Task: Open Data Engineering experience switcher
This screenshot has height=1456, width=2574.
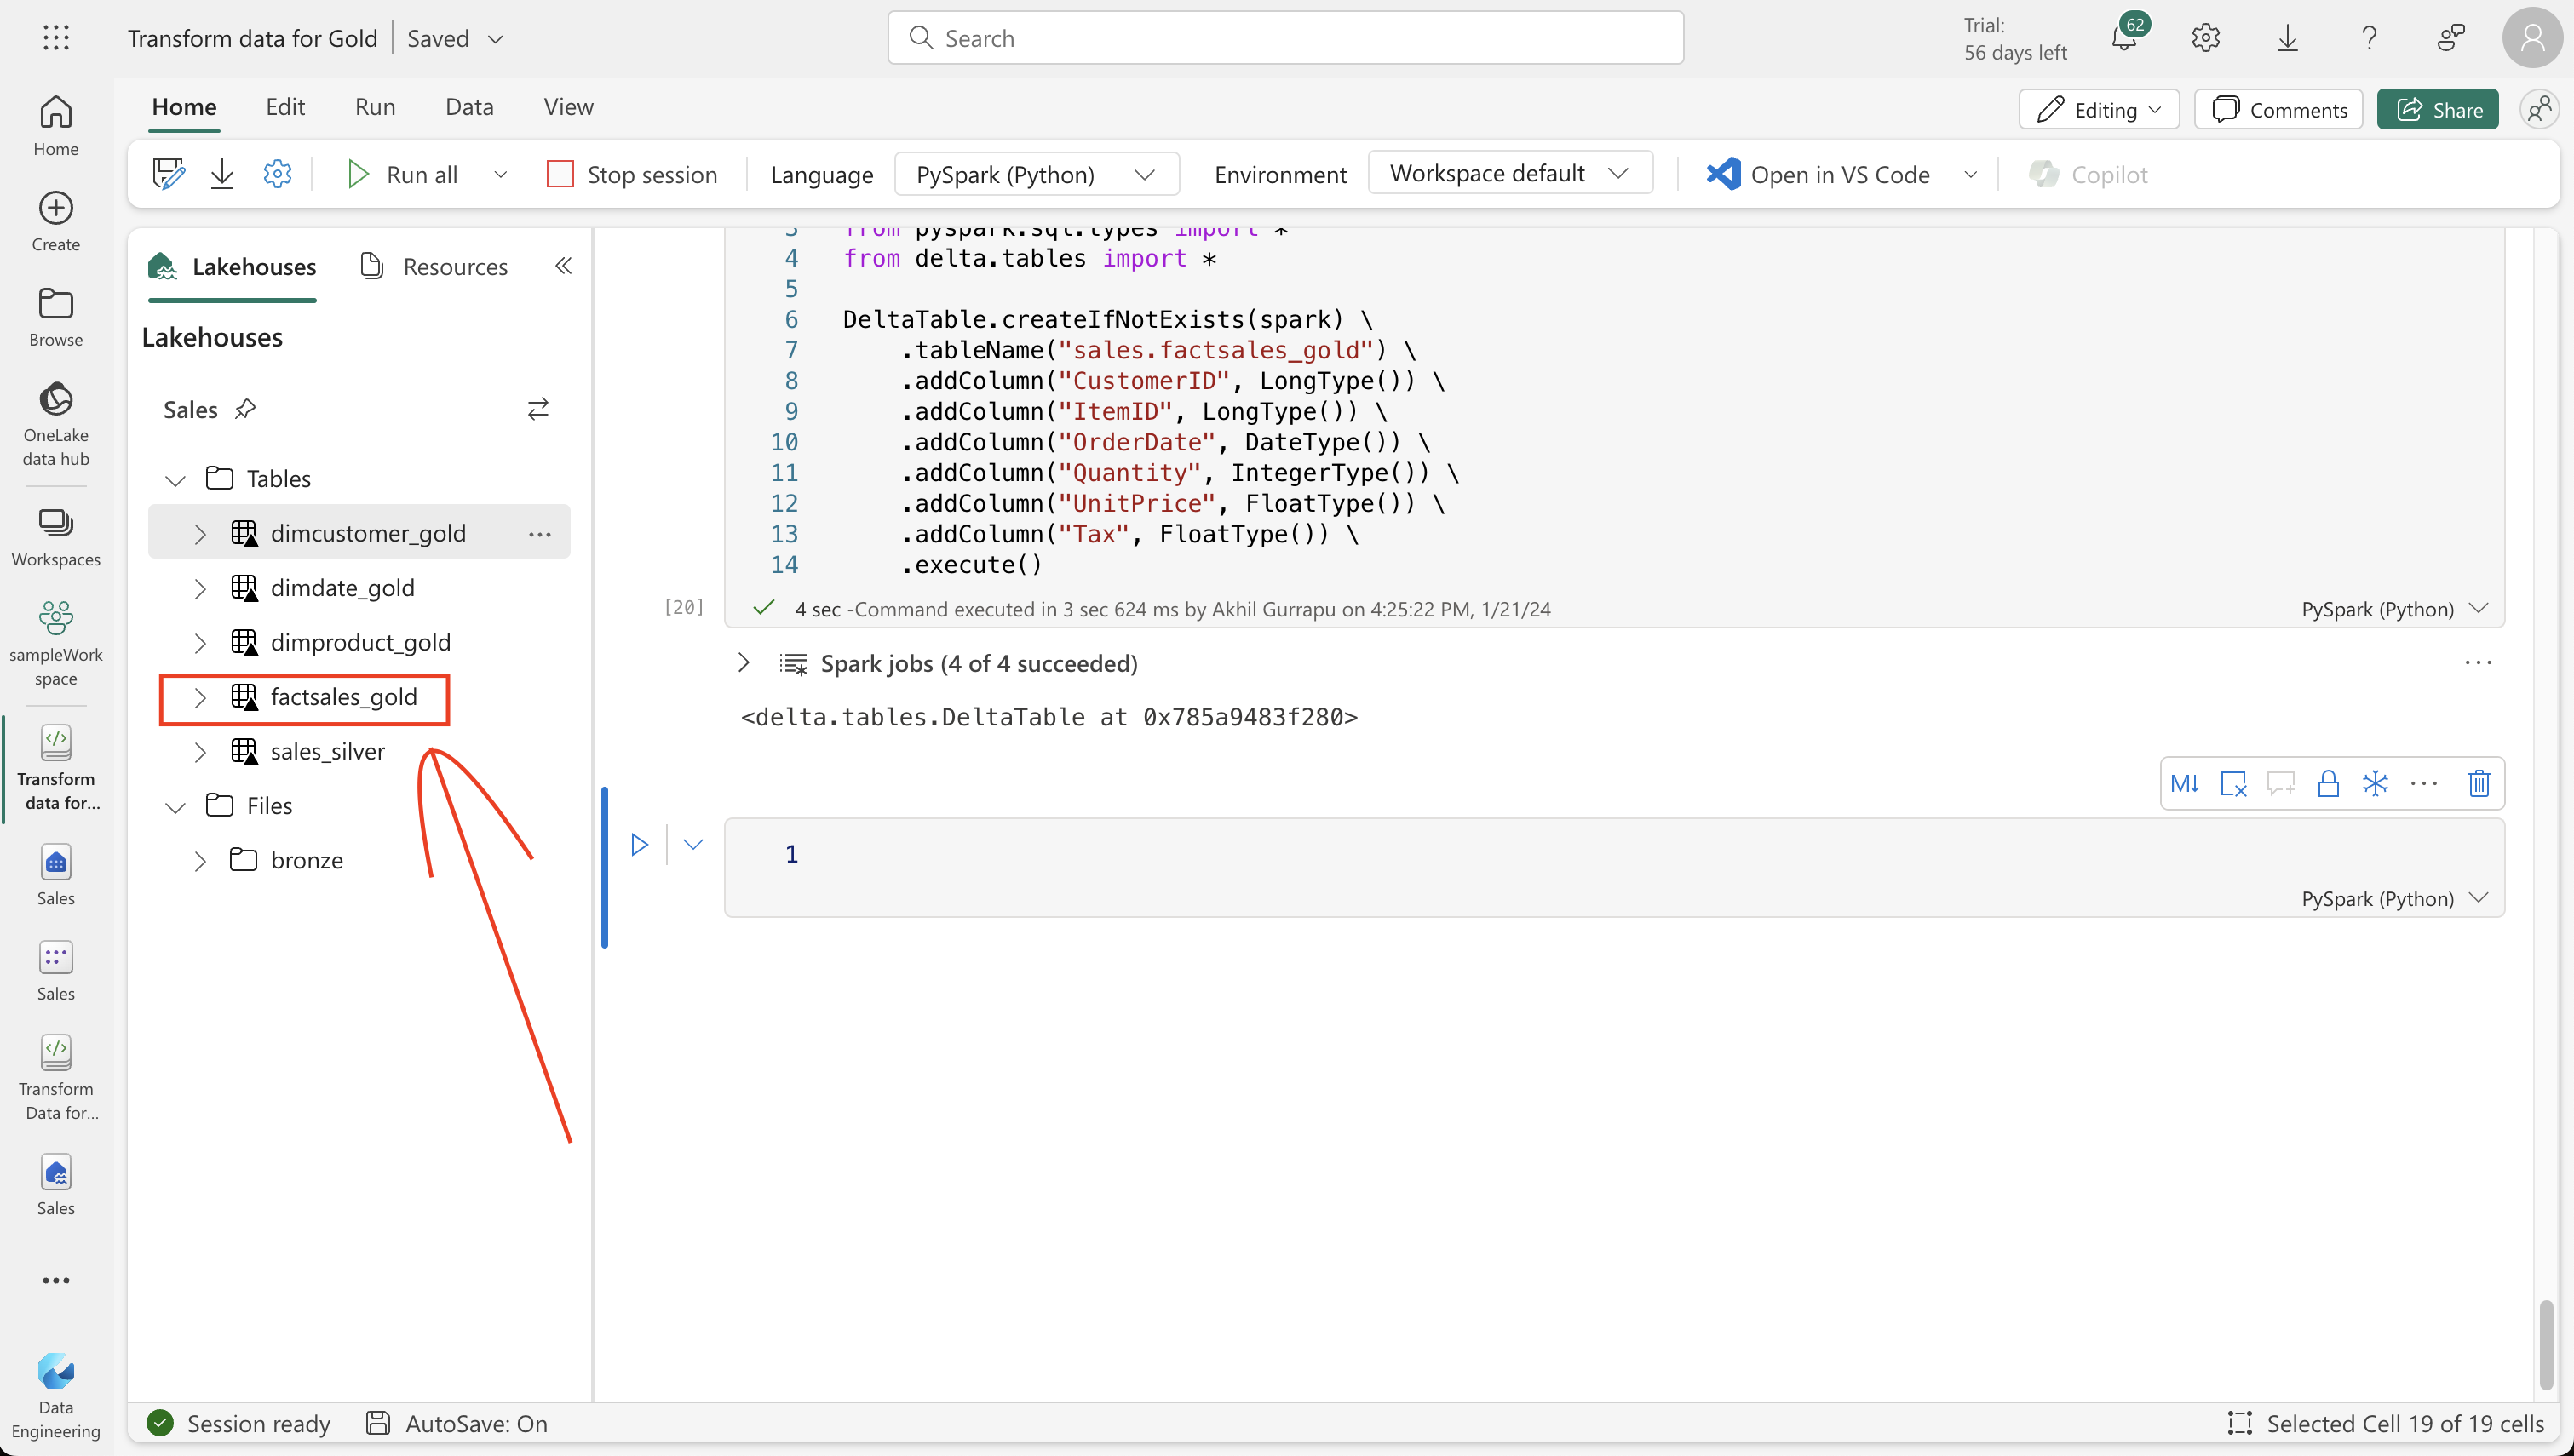Action: coord(56,1396)
